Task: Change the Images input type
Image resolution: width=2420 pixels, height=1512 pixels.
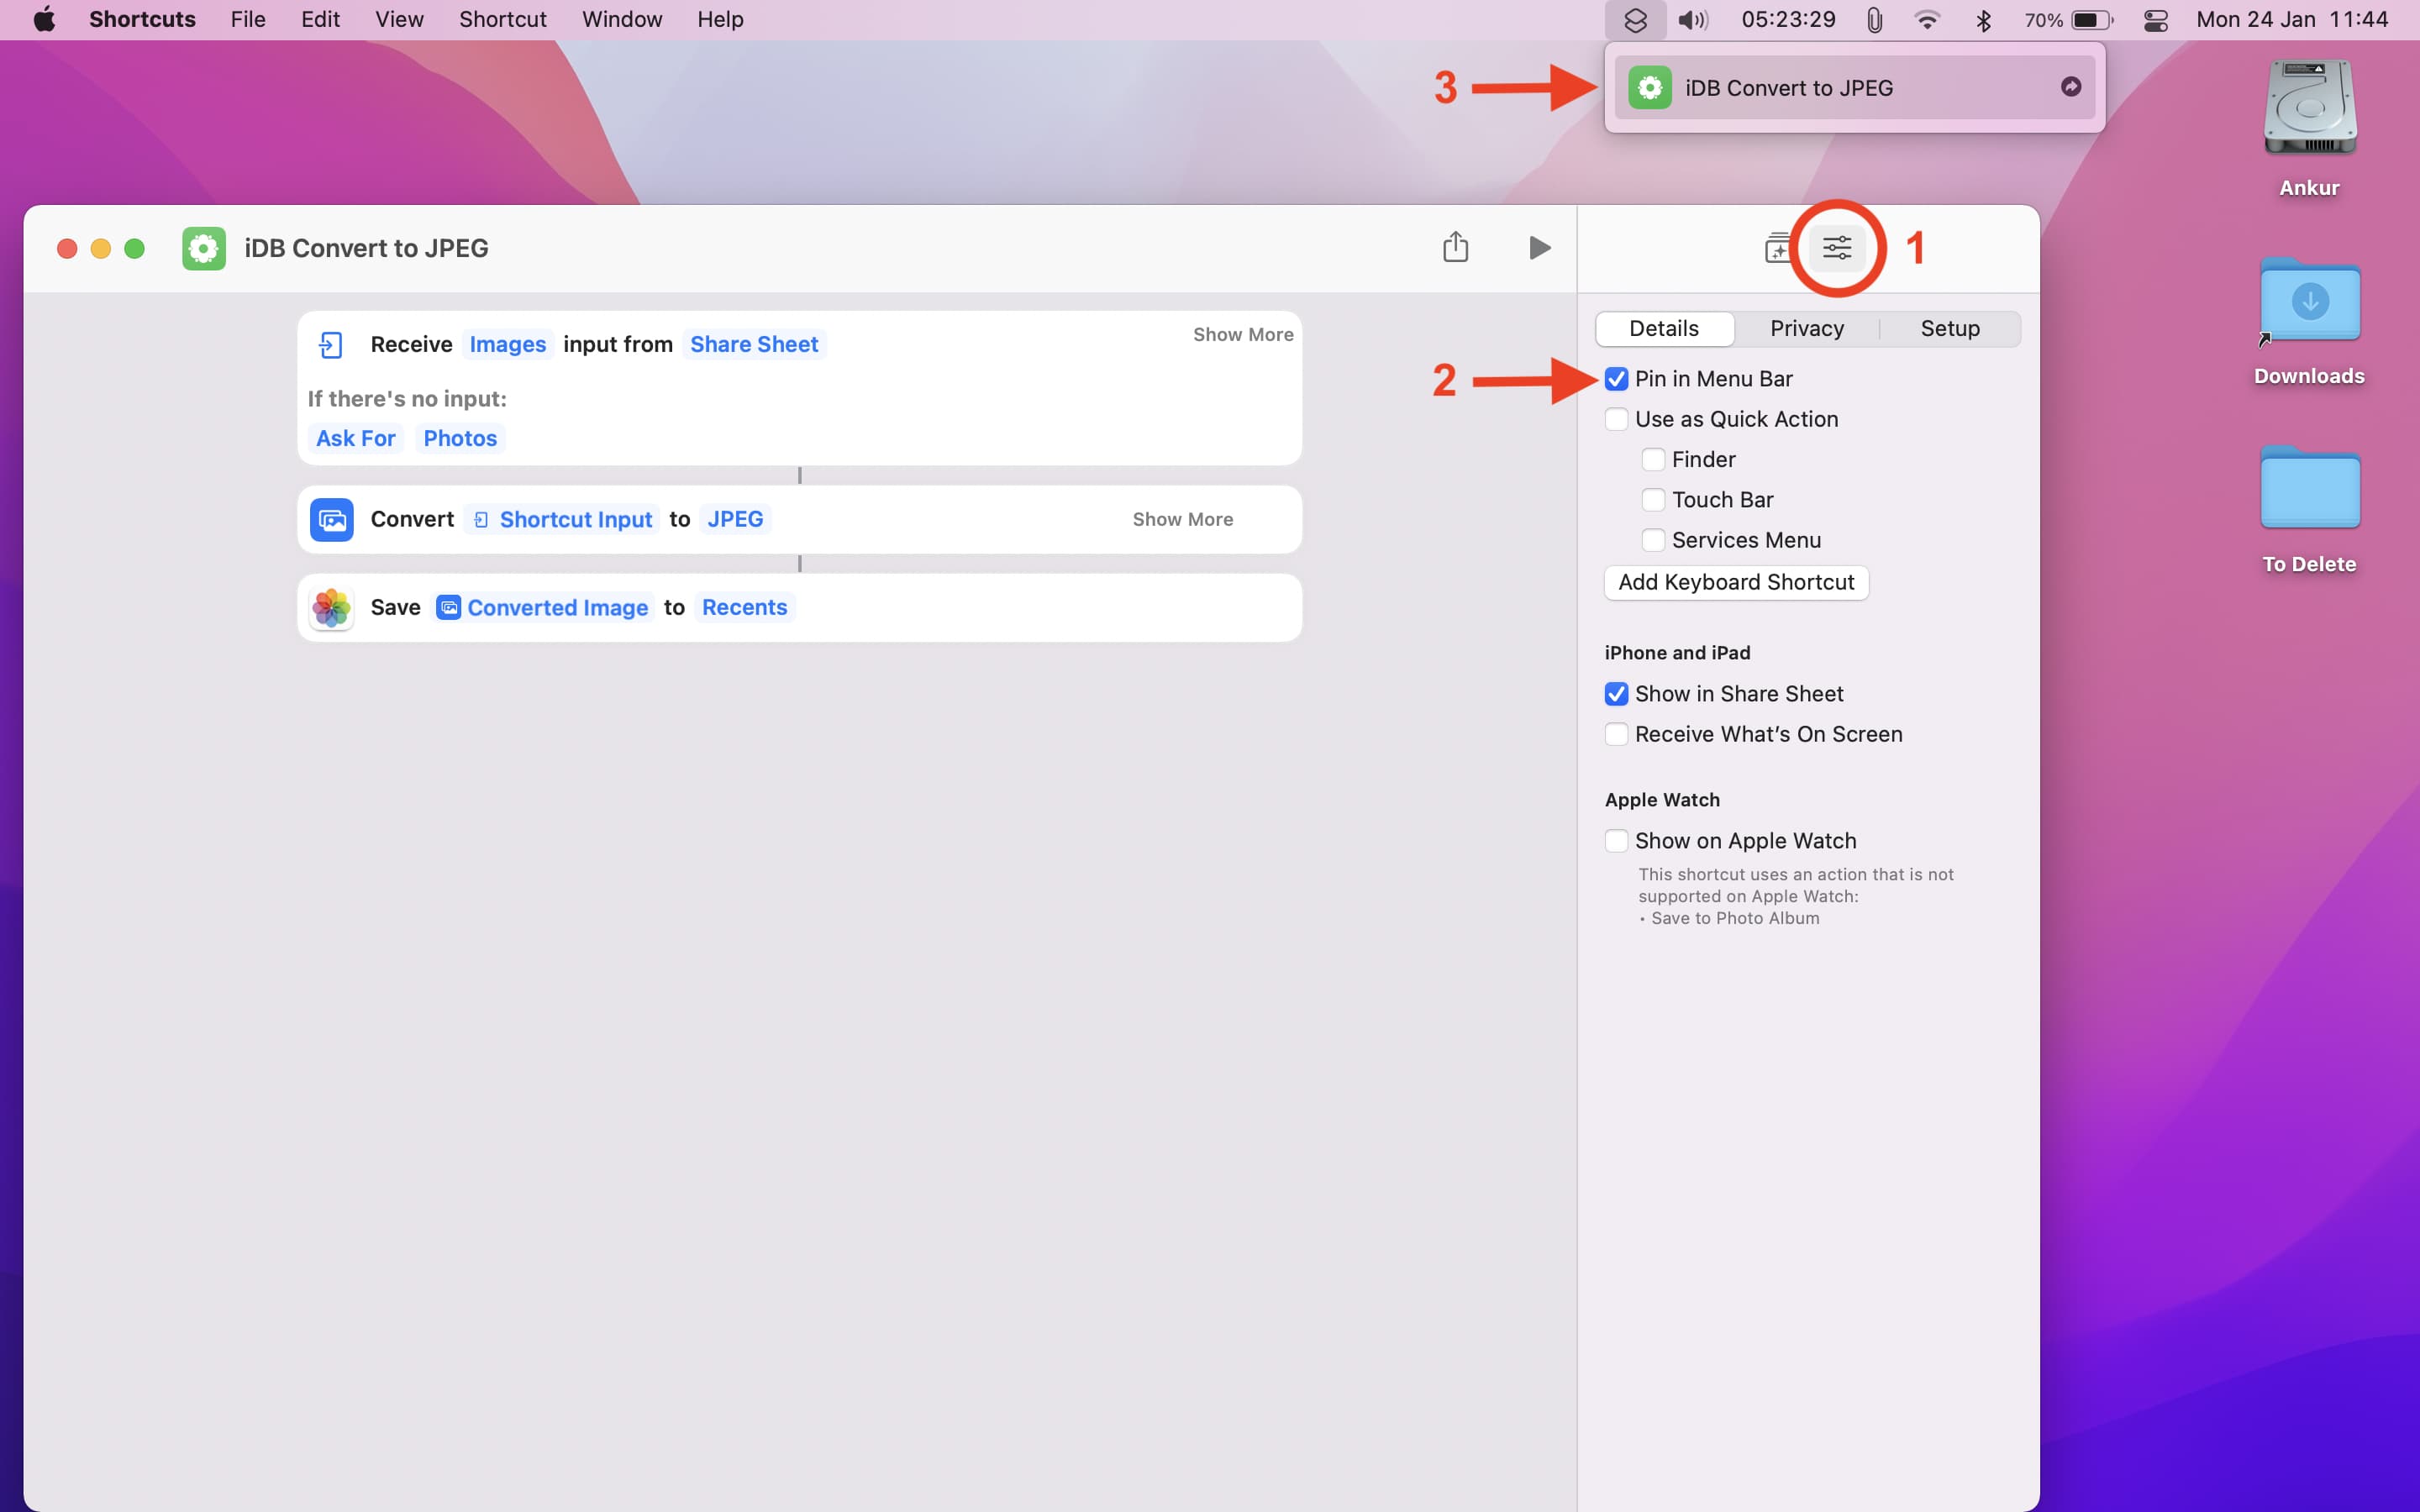Action: point(507,345)
